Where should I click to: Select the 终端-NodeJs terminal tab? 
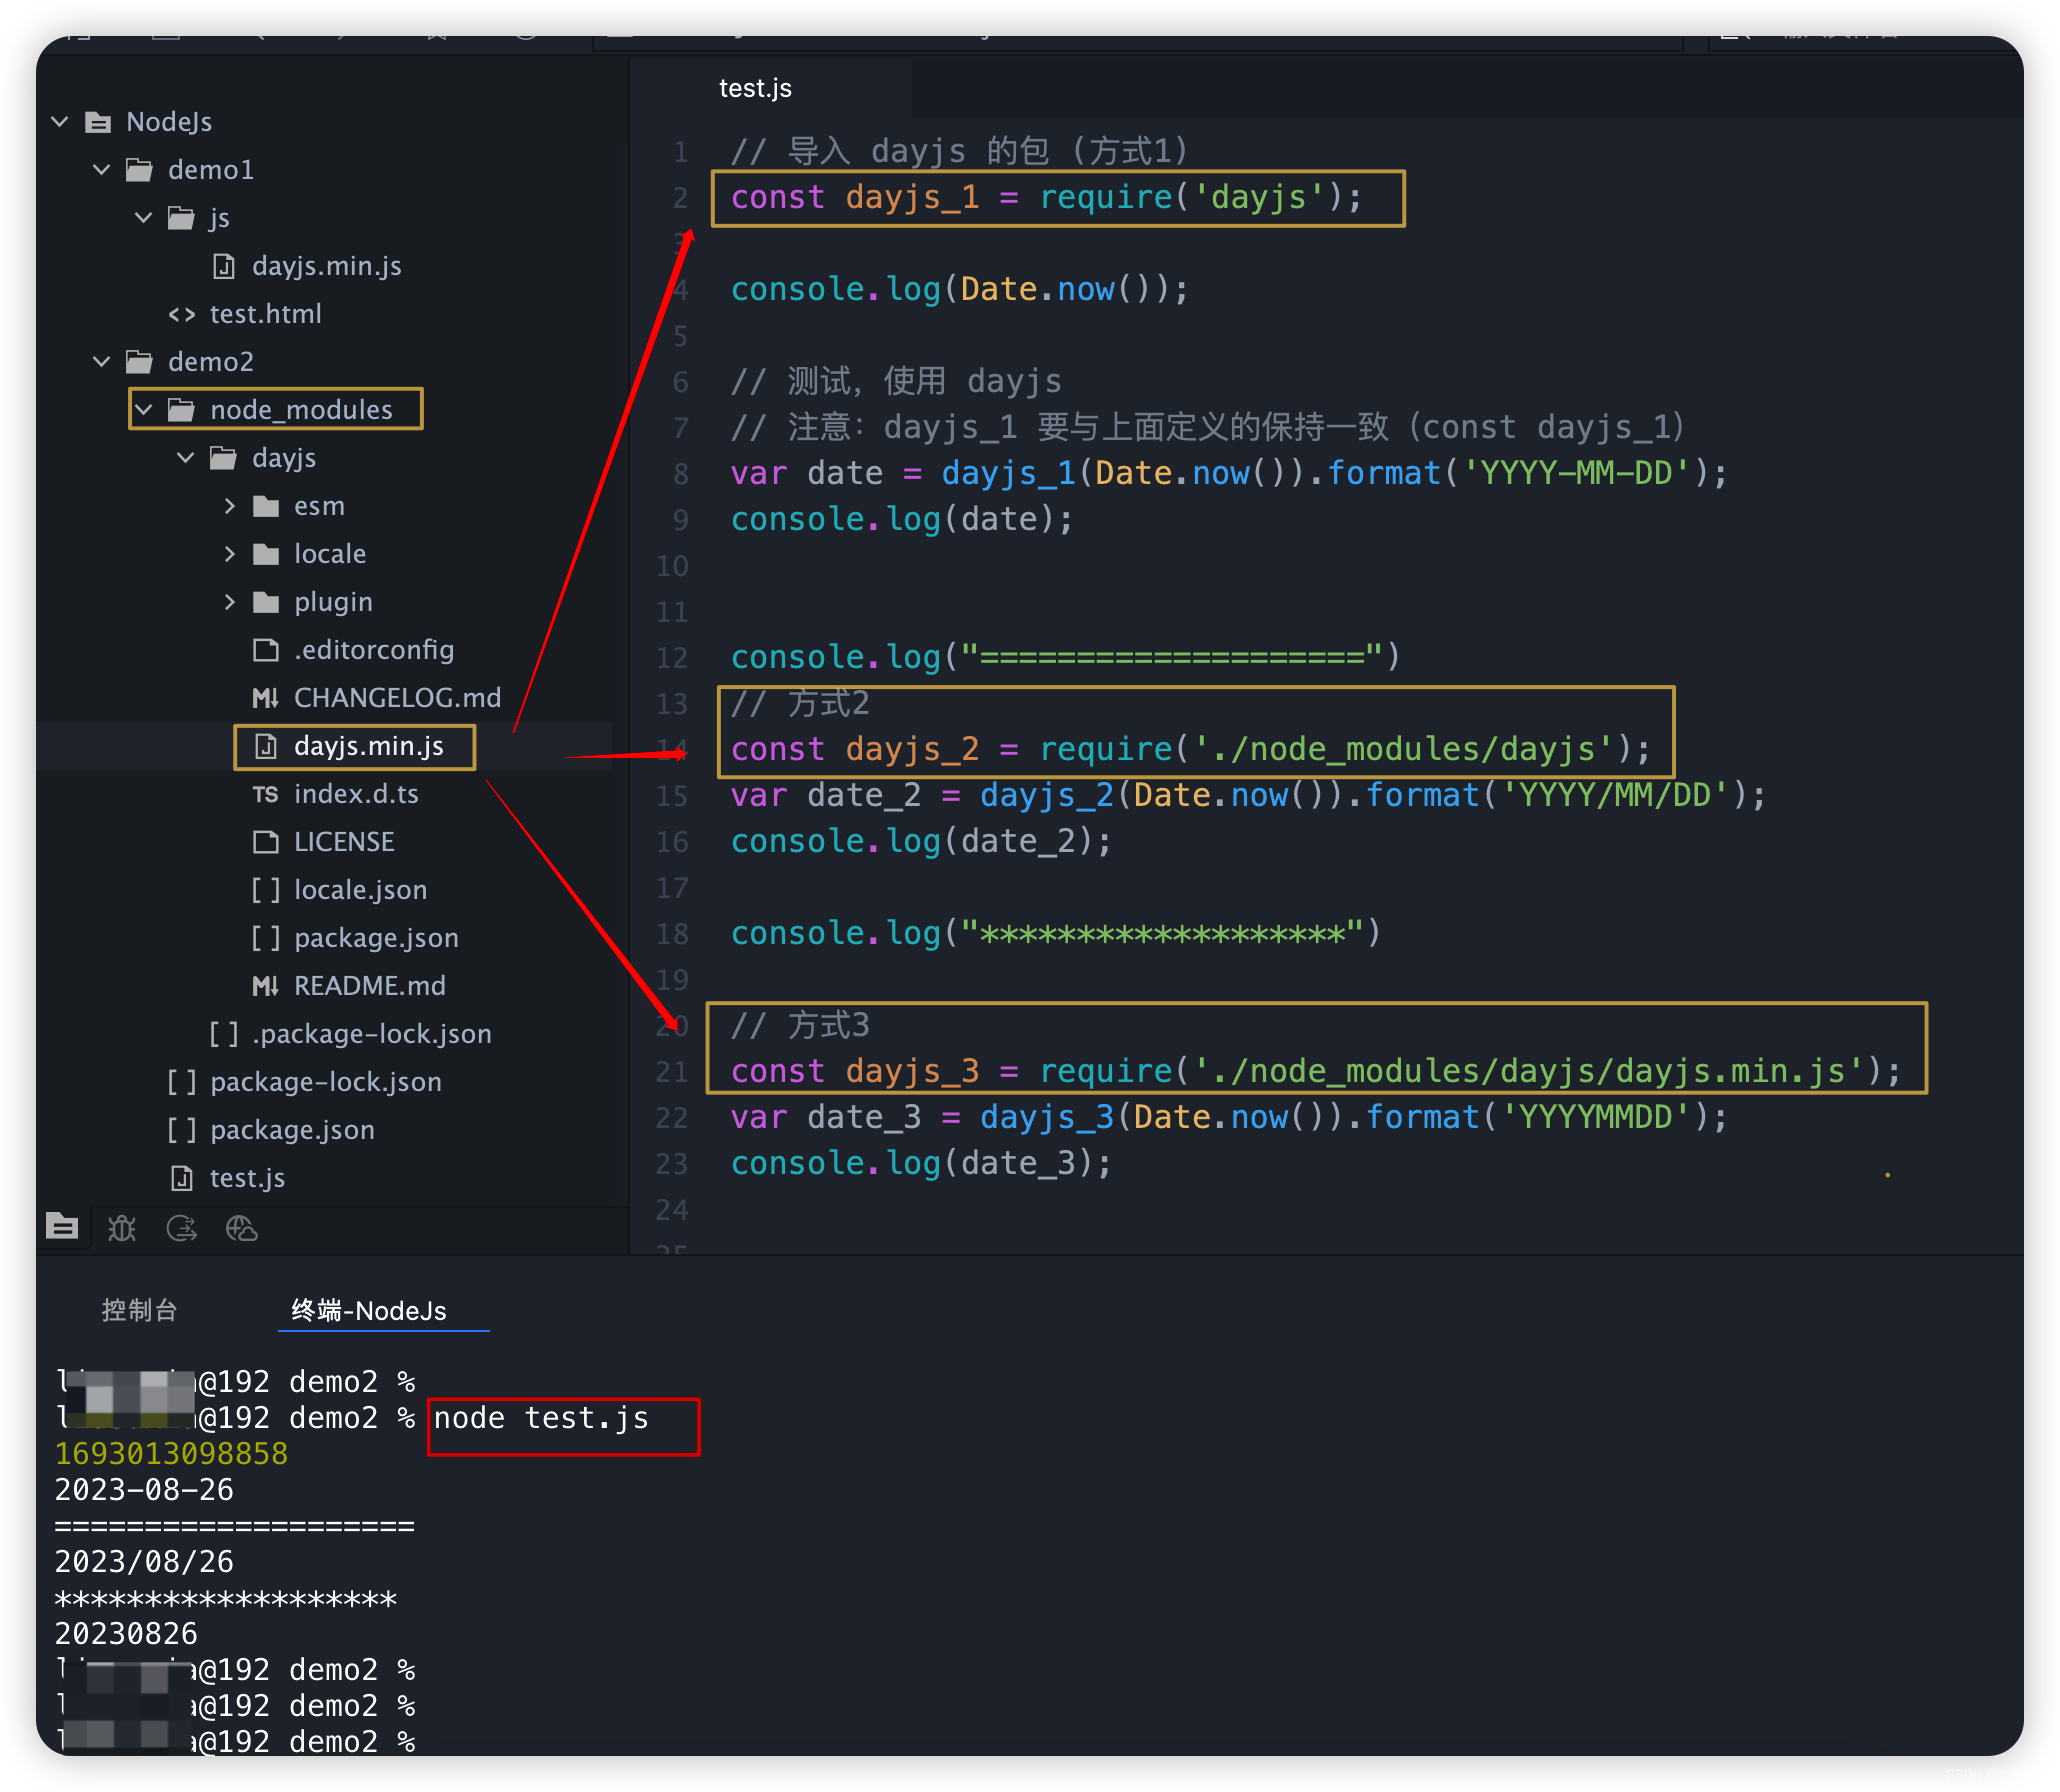click(x=369, y=1310)
